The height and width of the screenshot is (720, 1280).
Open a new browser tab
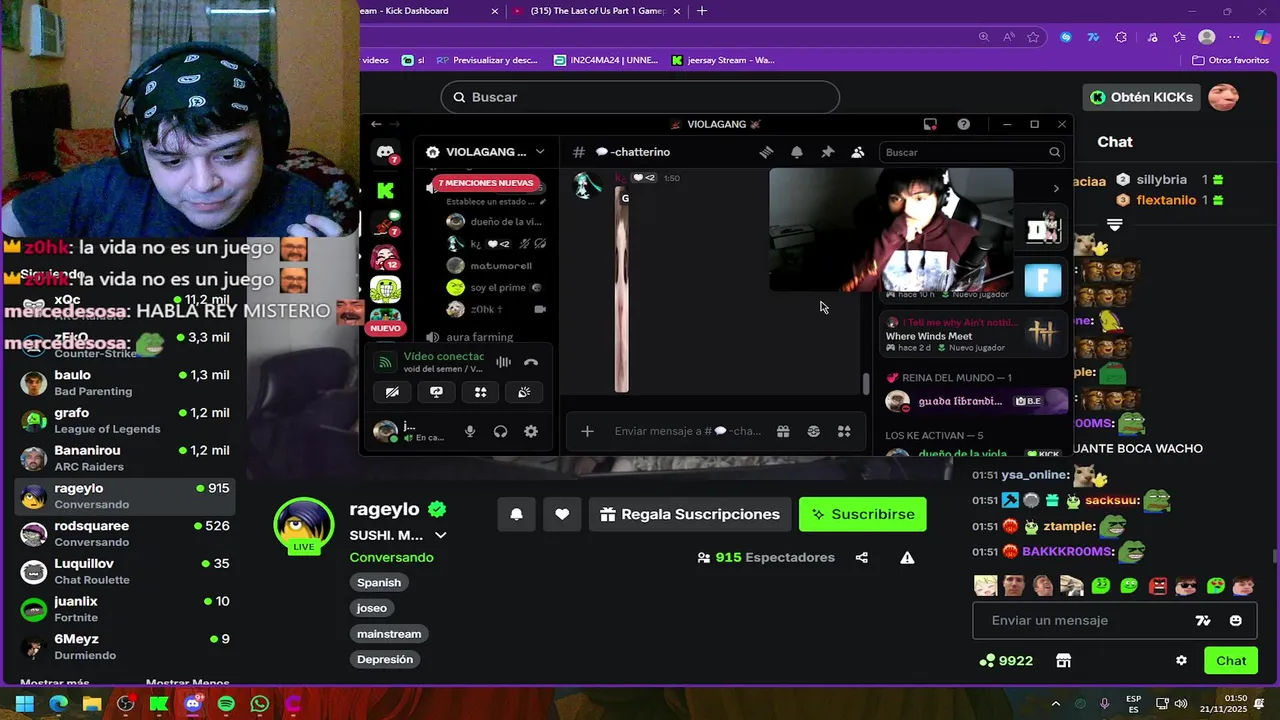702,11
